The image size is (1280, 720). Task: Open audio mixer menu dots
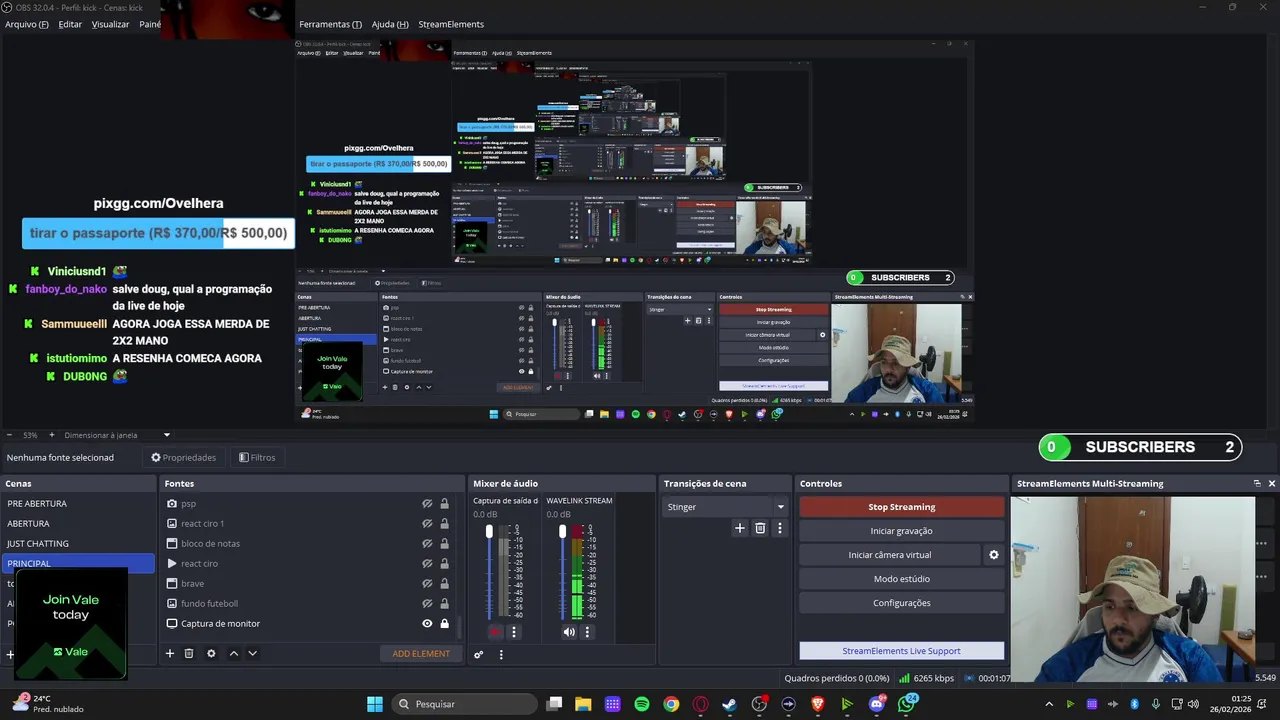click(x=501, y=655)
